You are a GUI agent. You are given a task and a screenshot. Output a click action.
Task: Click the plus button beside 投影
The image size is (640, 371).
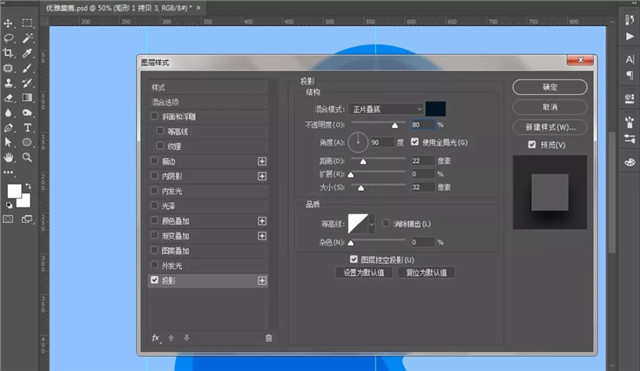tap(262, 281)
